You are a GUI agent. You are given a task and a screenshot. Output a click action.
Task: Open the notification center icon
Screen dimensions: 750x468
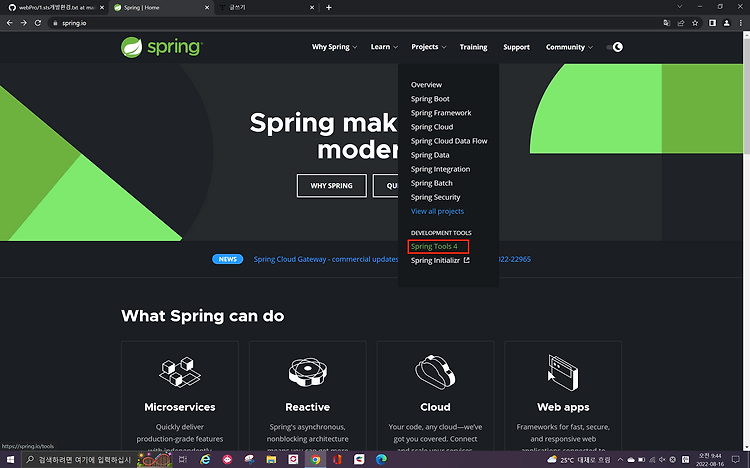pyautogui.click(x=736, y=459)
